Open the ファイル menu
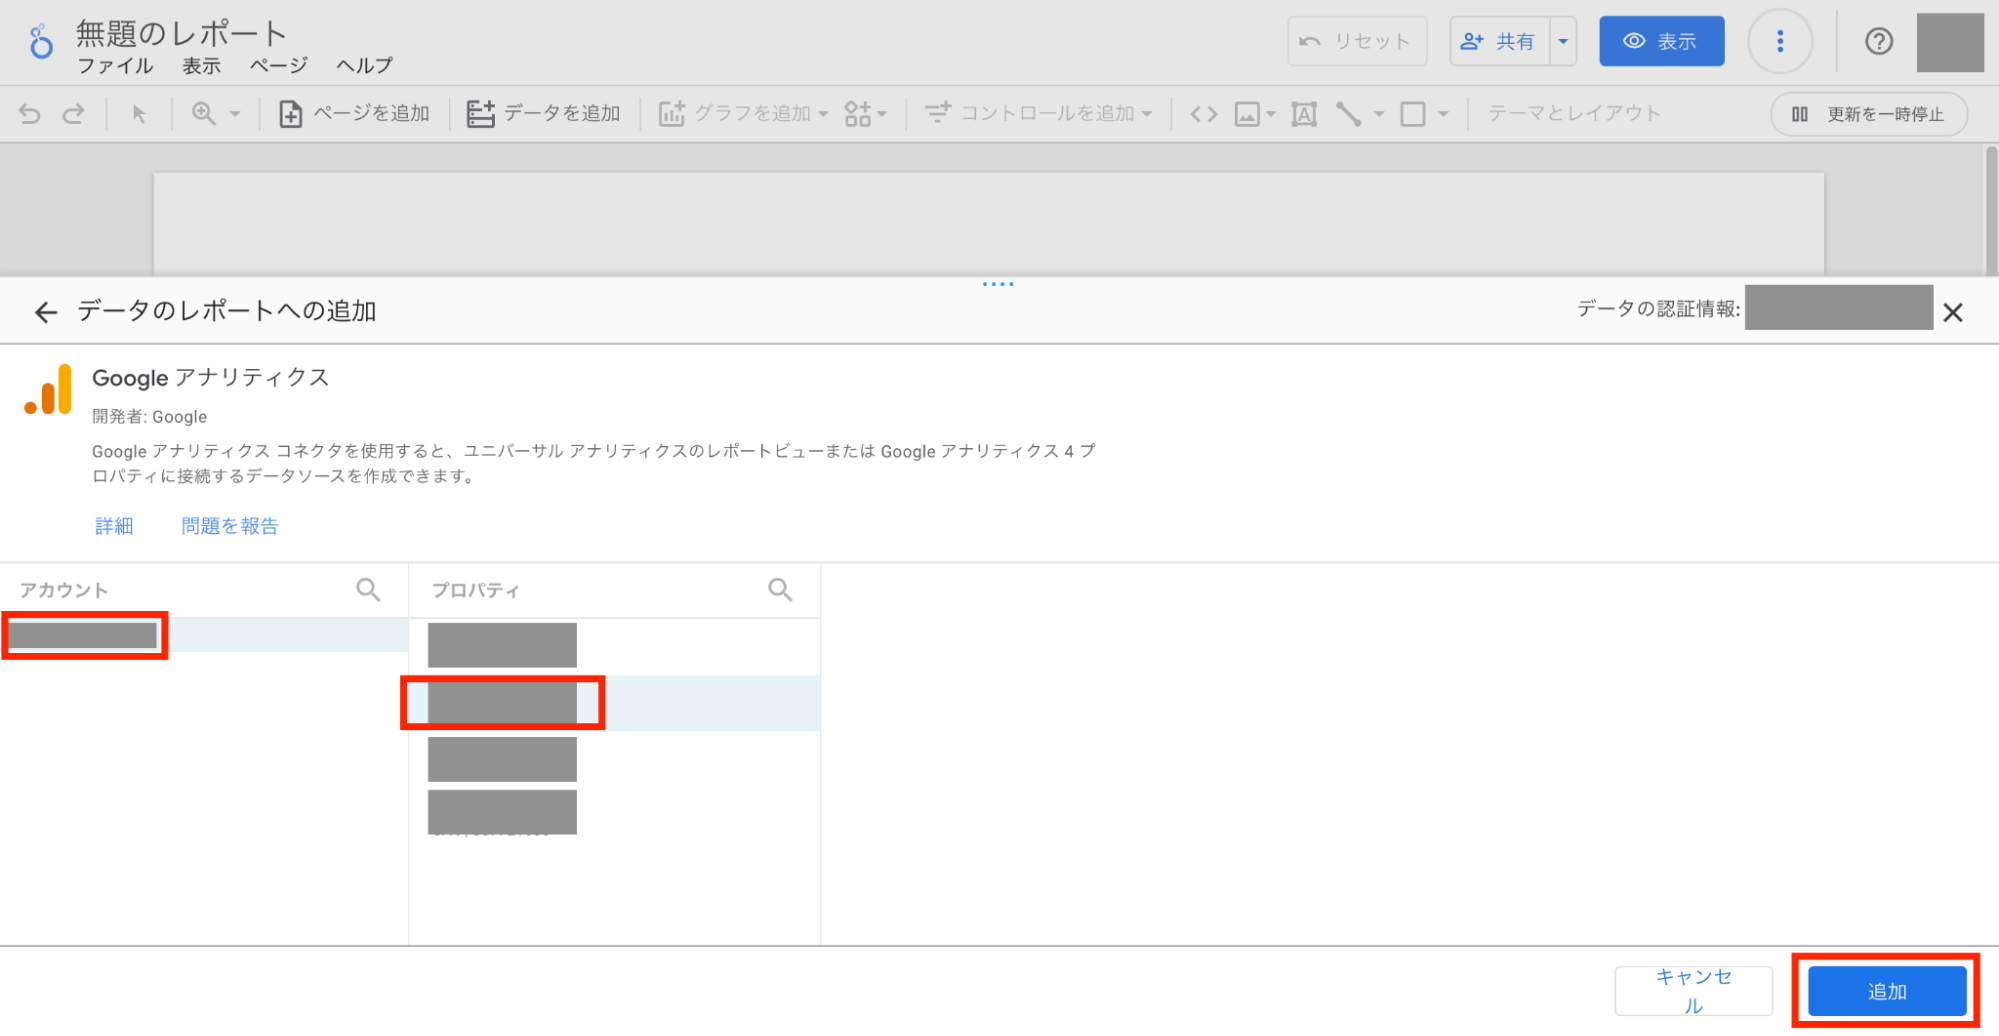1999x1036 pixels. (x=115, y=66)
